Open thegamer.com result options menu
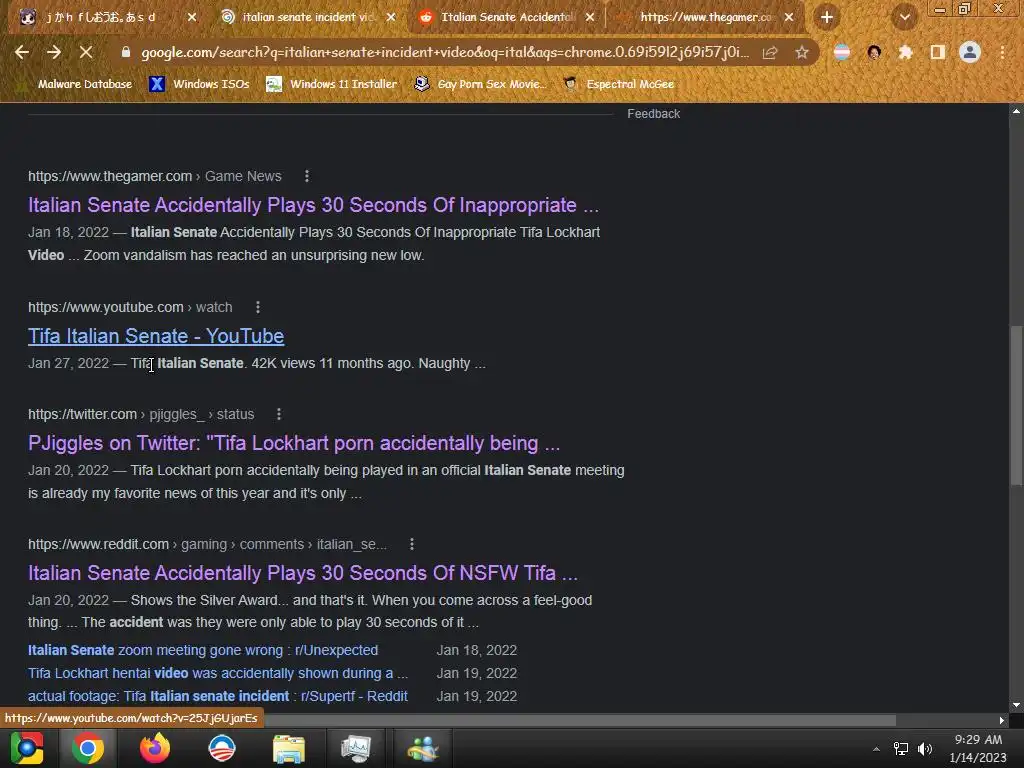1024x768 pixels. pos(307,176)
